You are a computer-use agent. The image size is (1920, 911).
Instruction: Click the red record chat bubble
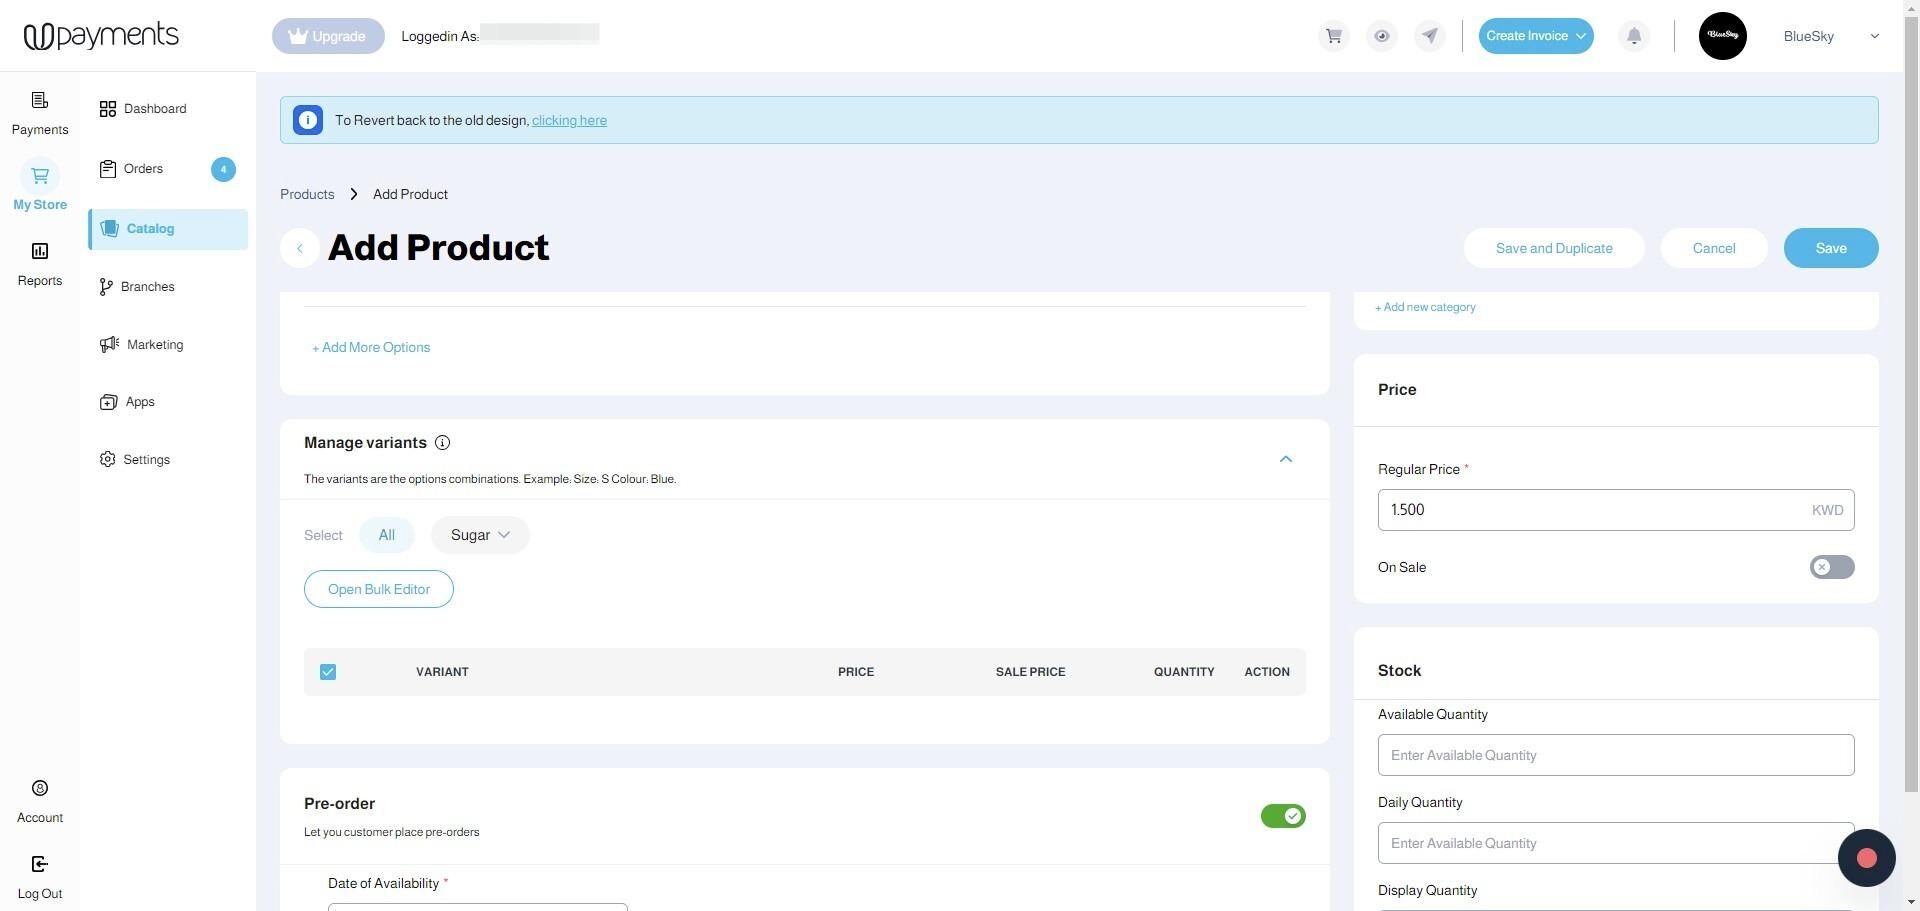[1866, 858]
